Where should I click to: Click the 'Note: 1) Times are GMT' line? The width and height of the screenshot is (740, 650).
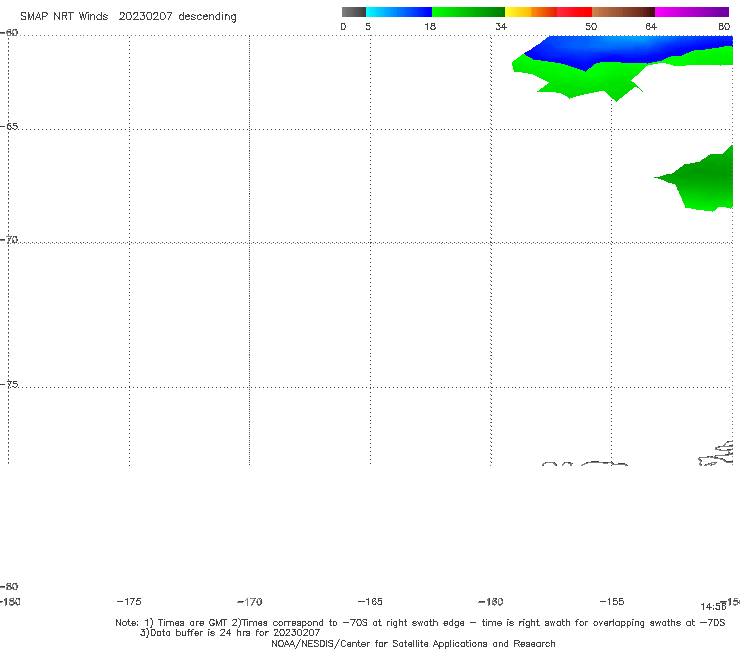coord(420,623)
